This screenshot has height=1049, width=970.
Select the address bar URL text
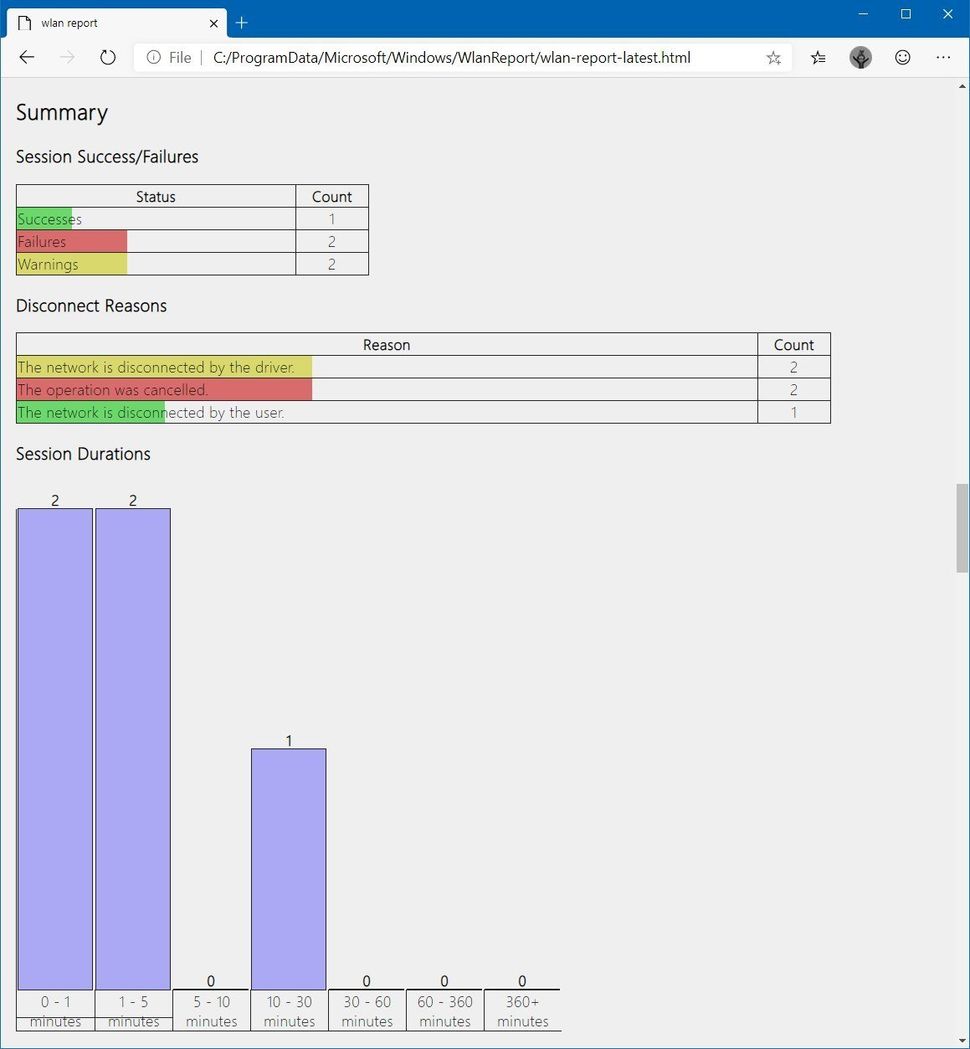tap(450, 57)
